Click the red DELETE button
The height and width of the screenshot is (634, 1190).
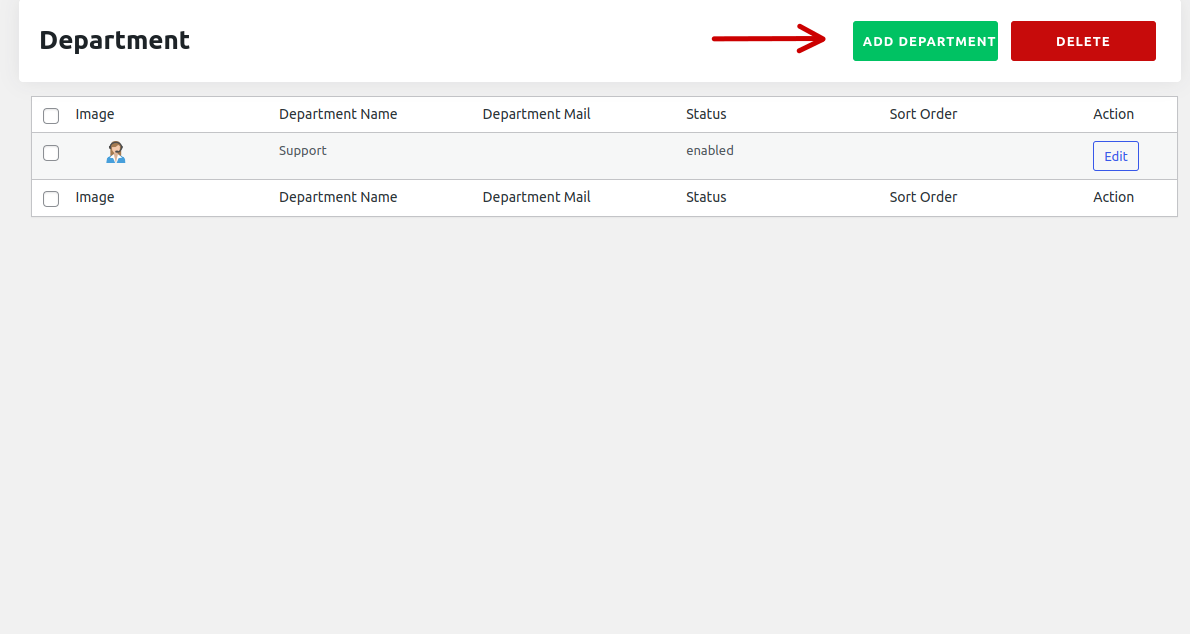1083,41
